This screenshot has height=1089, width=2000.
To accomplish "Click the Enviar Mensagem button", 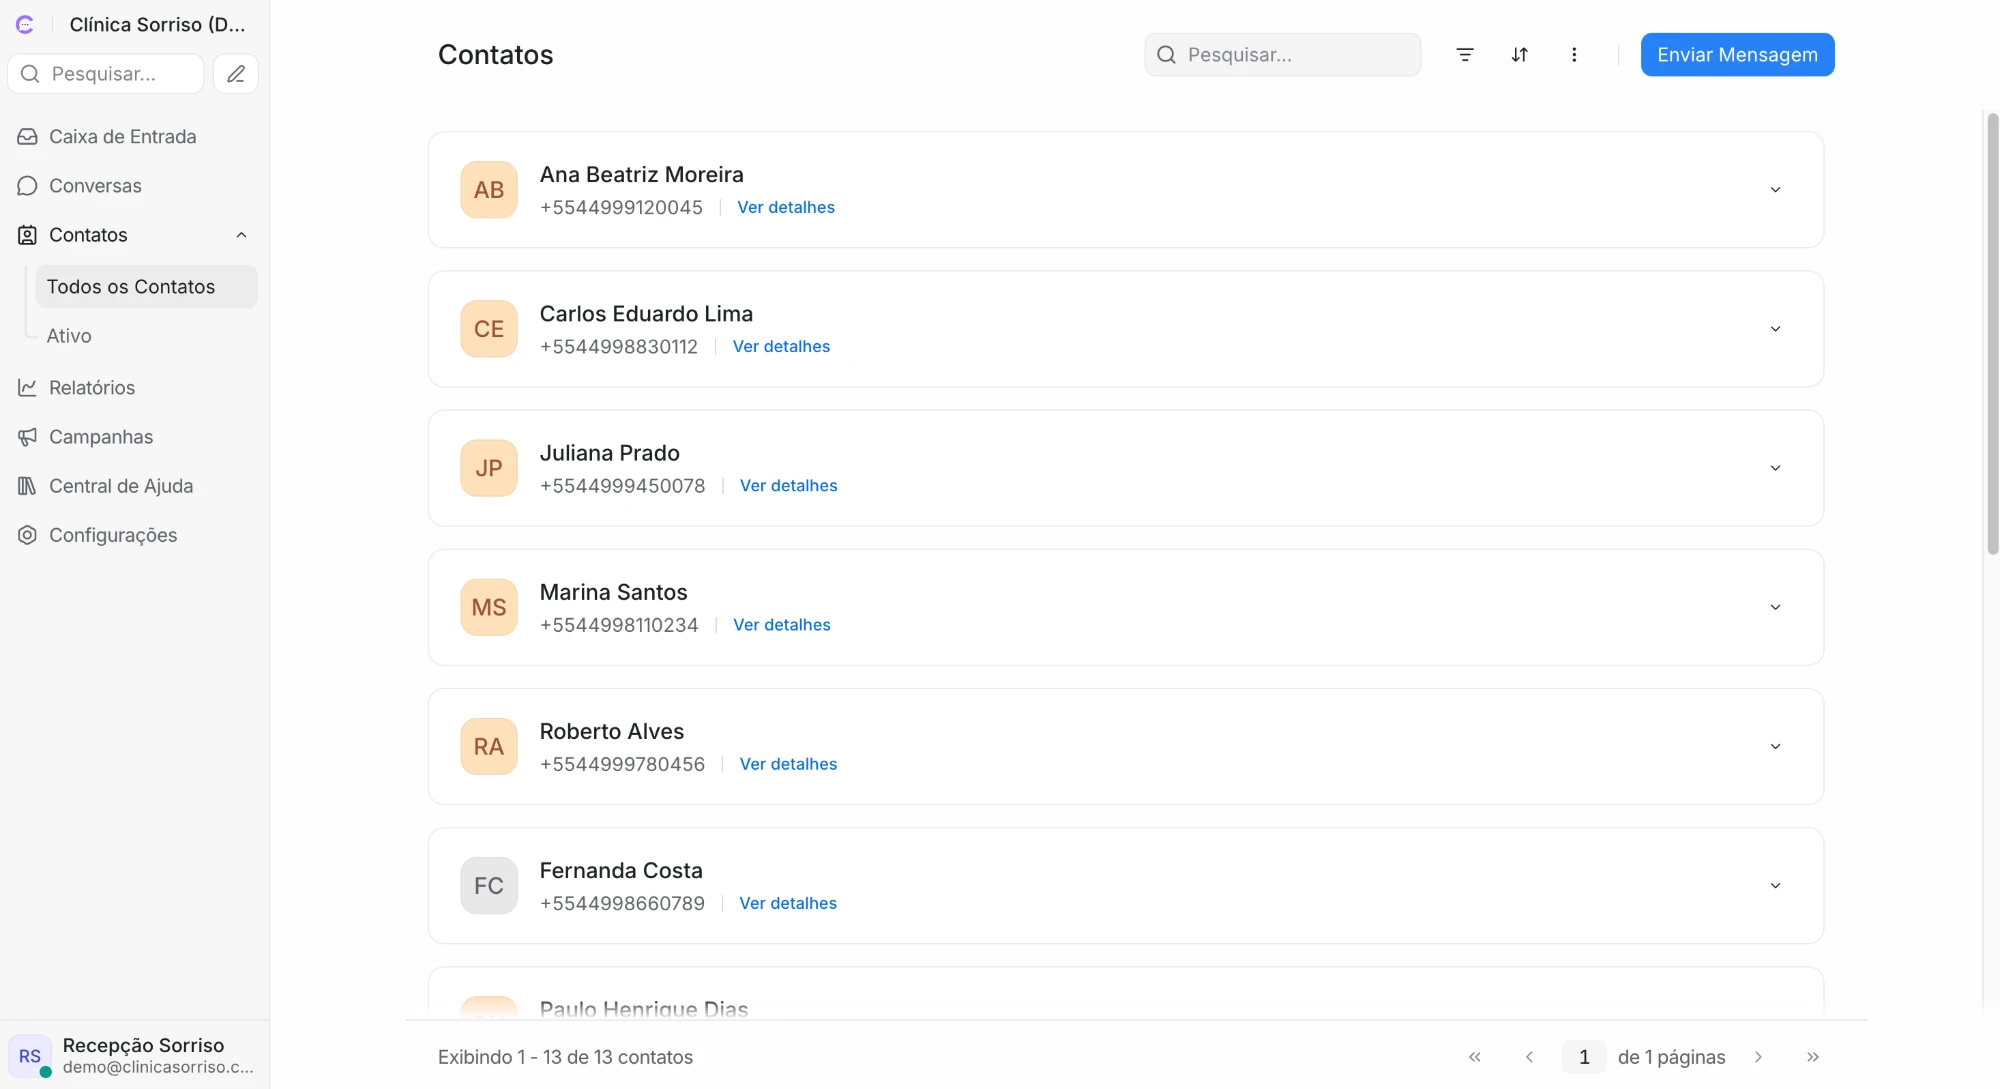I will (x=1737, y=55).
